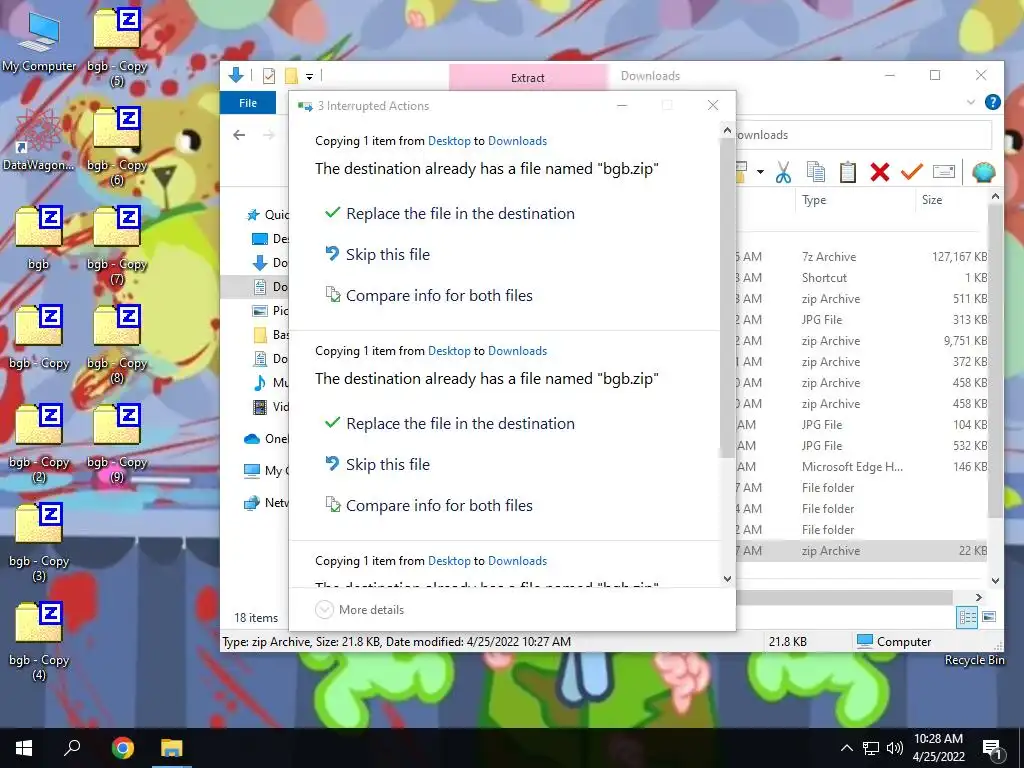Go back with Explorer back arrow
1024x768 pixels.
239,135
